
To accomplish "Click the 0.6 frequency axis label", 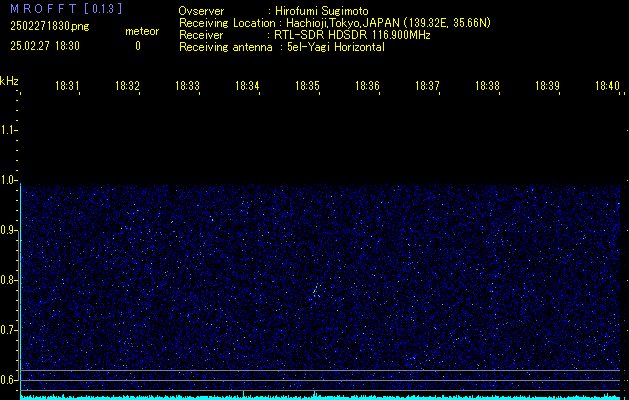I will click(8, 379).
